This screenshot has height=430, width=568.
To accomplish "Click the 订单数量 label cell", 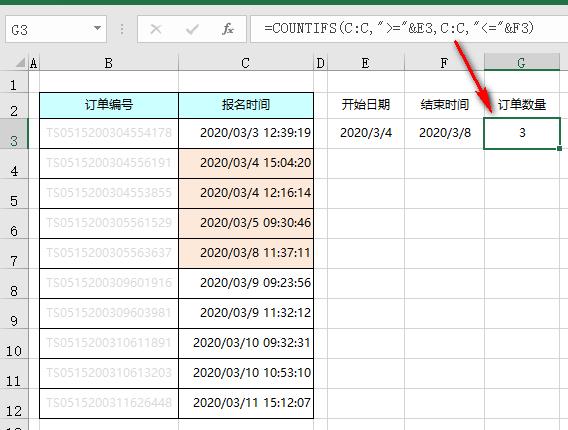I will click(x=522, y=105).
